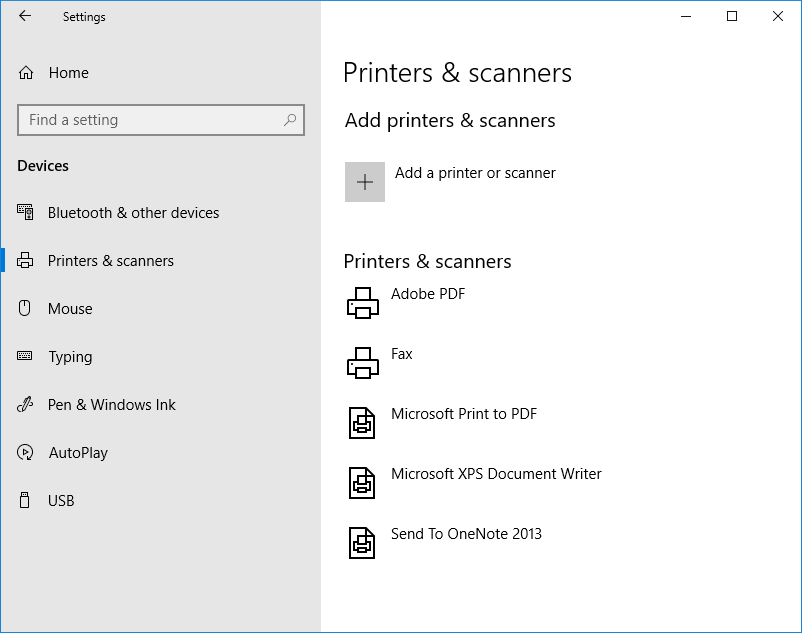Screen dimensions: 802x633
Task: Maximize the Settings window
Action: point(732,16)
